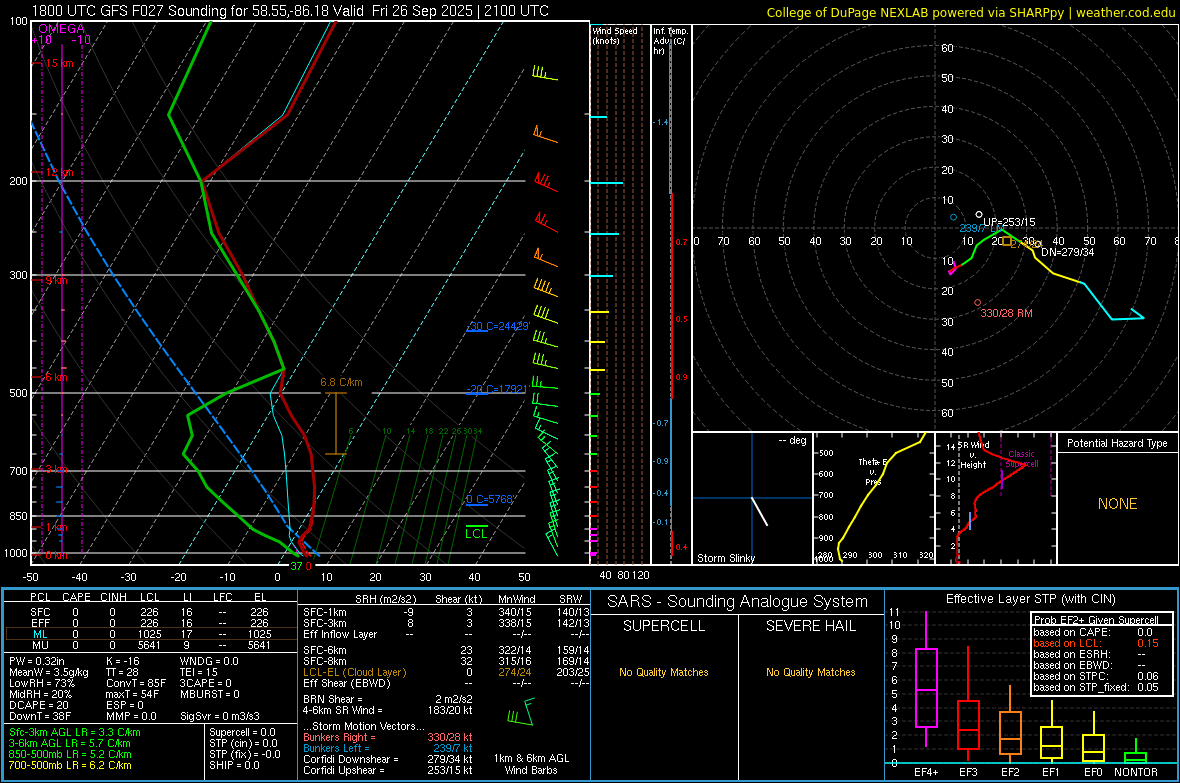Viewport: 1180px width, 783px height.
Task: Click the EF3 axis label
Action: 968,772
